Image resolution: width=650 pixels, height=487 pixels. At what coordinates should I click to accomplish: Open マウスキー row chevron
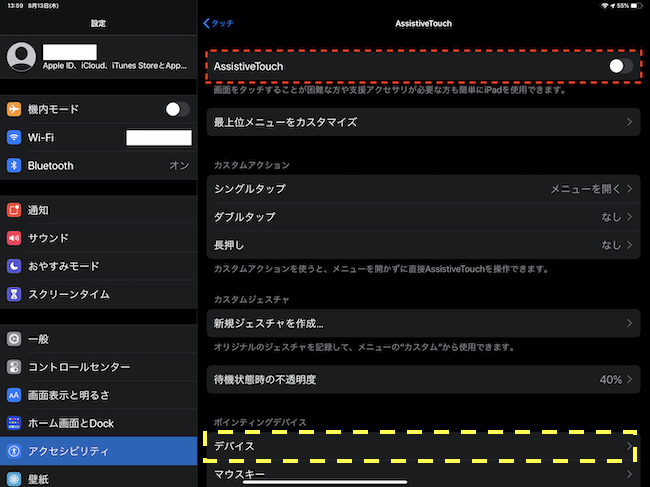click(x=629, y=474)
